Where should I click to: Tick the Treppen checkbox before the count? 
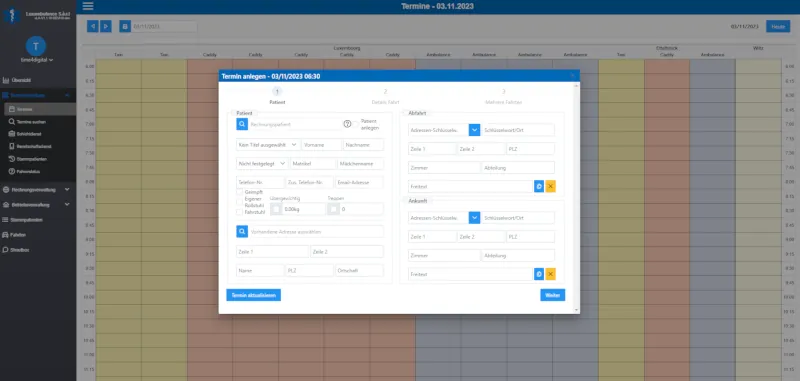click(x=333, y=209)
